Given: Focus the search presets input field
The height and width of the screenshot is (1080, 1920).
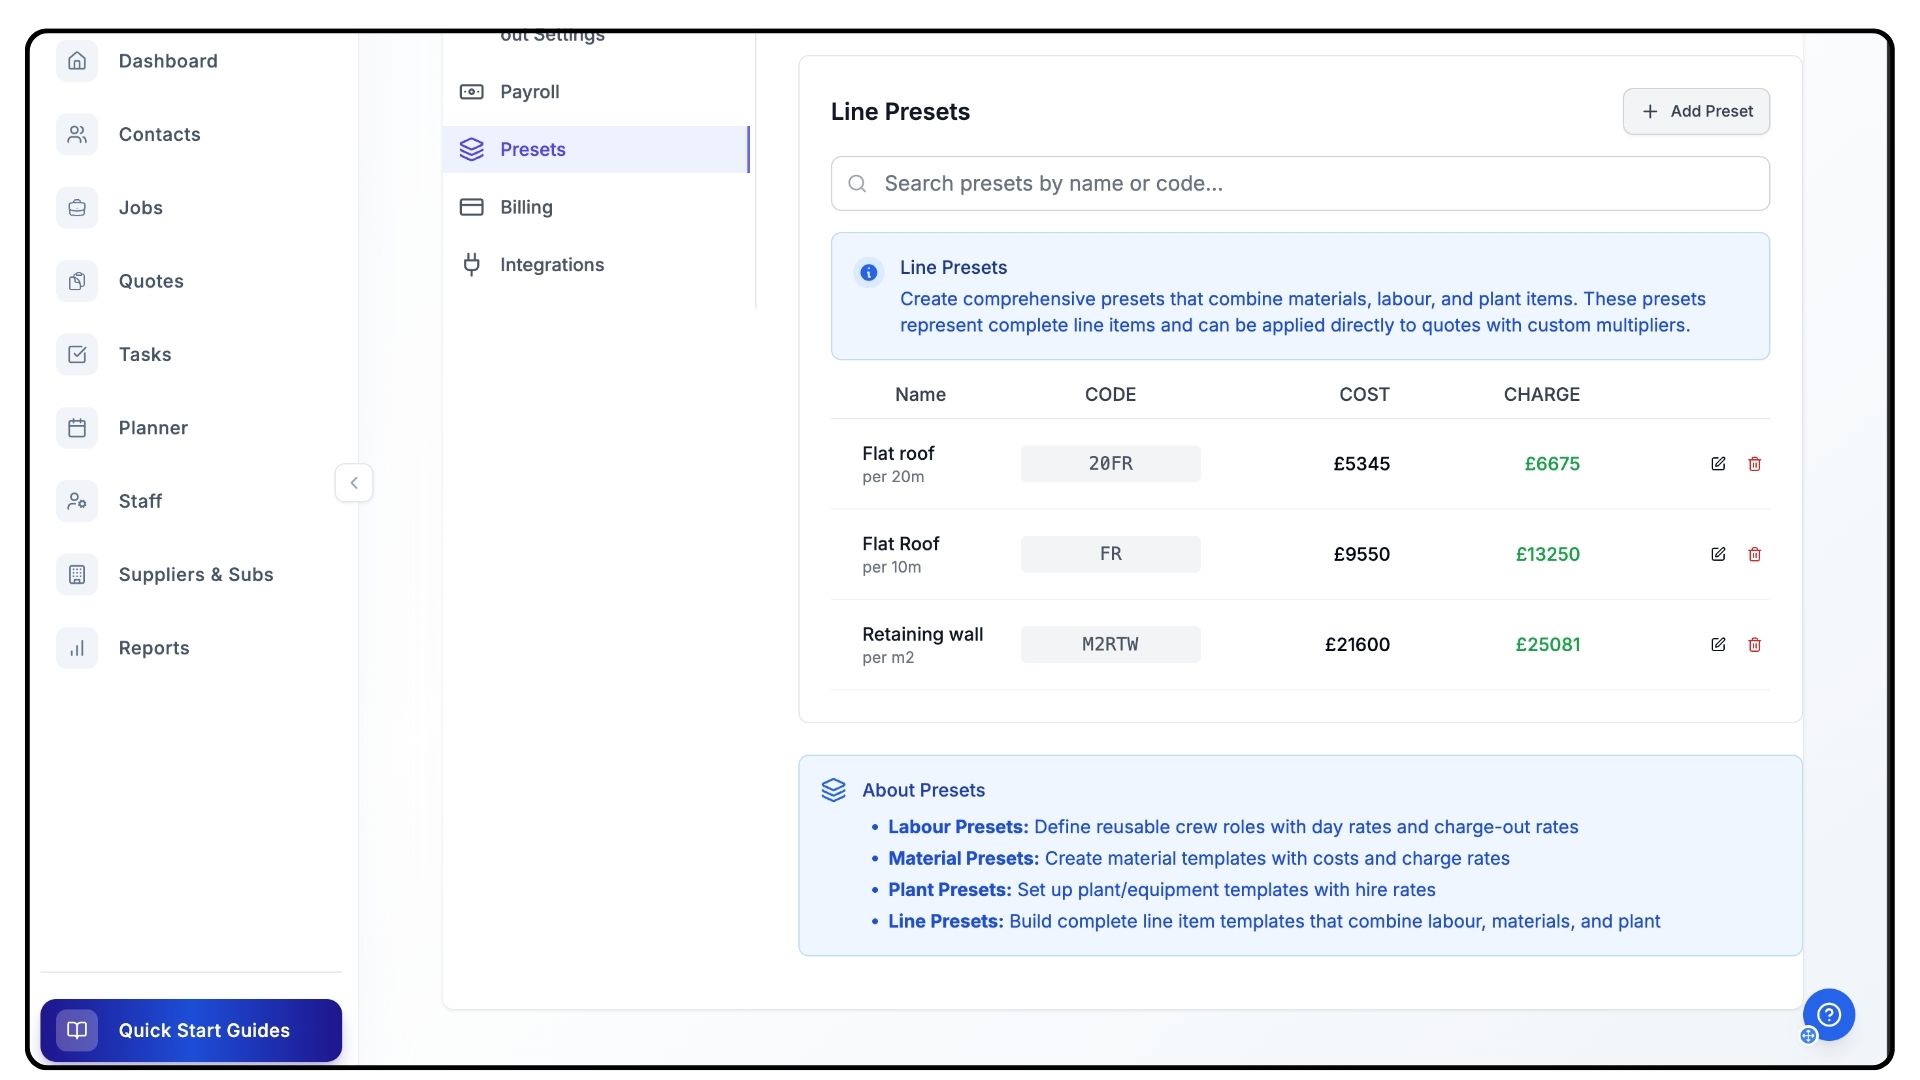Looking at the screenshot, I should [x=1300, y=184].
